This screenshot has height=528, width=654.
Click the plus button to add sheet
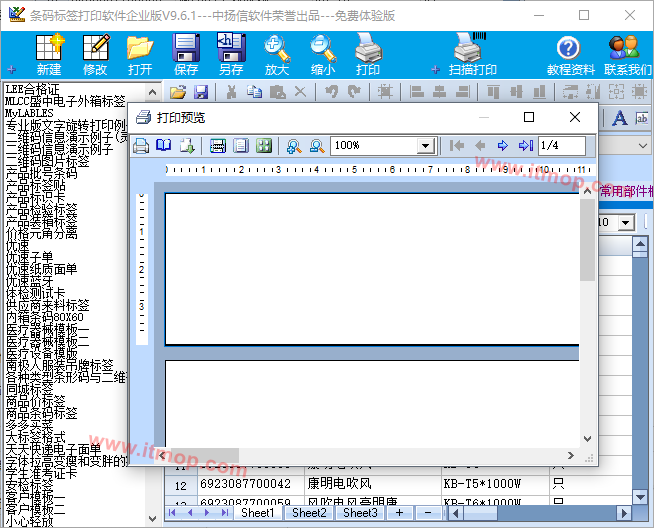tap(399, 513)
